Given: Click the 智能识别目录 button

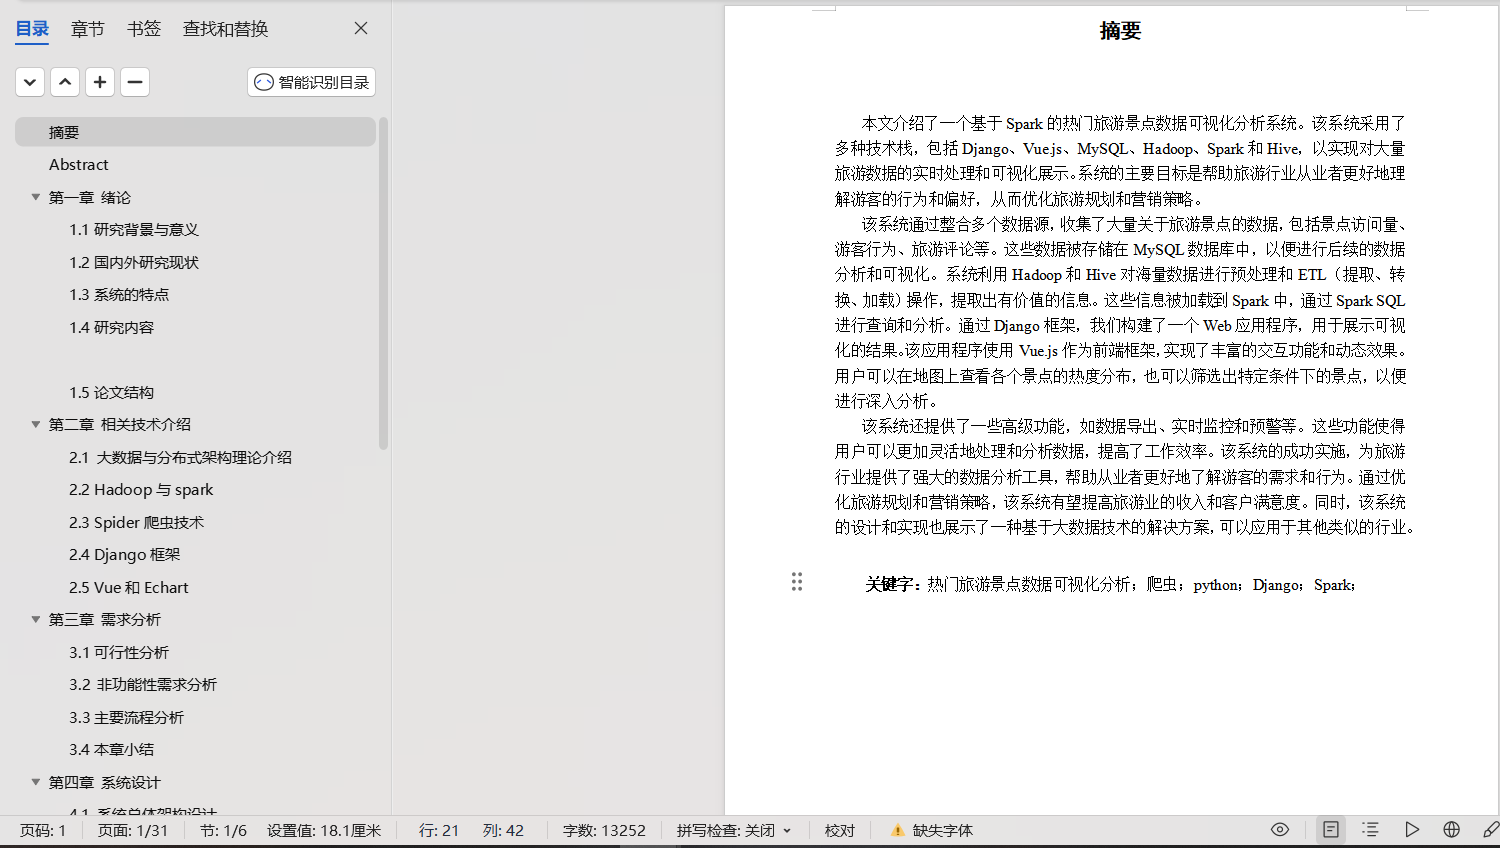Looking at the screenshot, I should [312, 82].
